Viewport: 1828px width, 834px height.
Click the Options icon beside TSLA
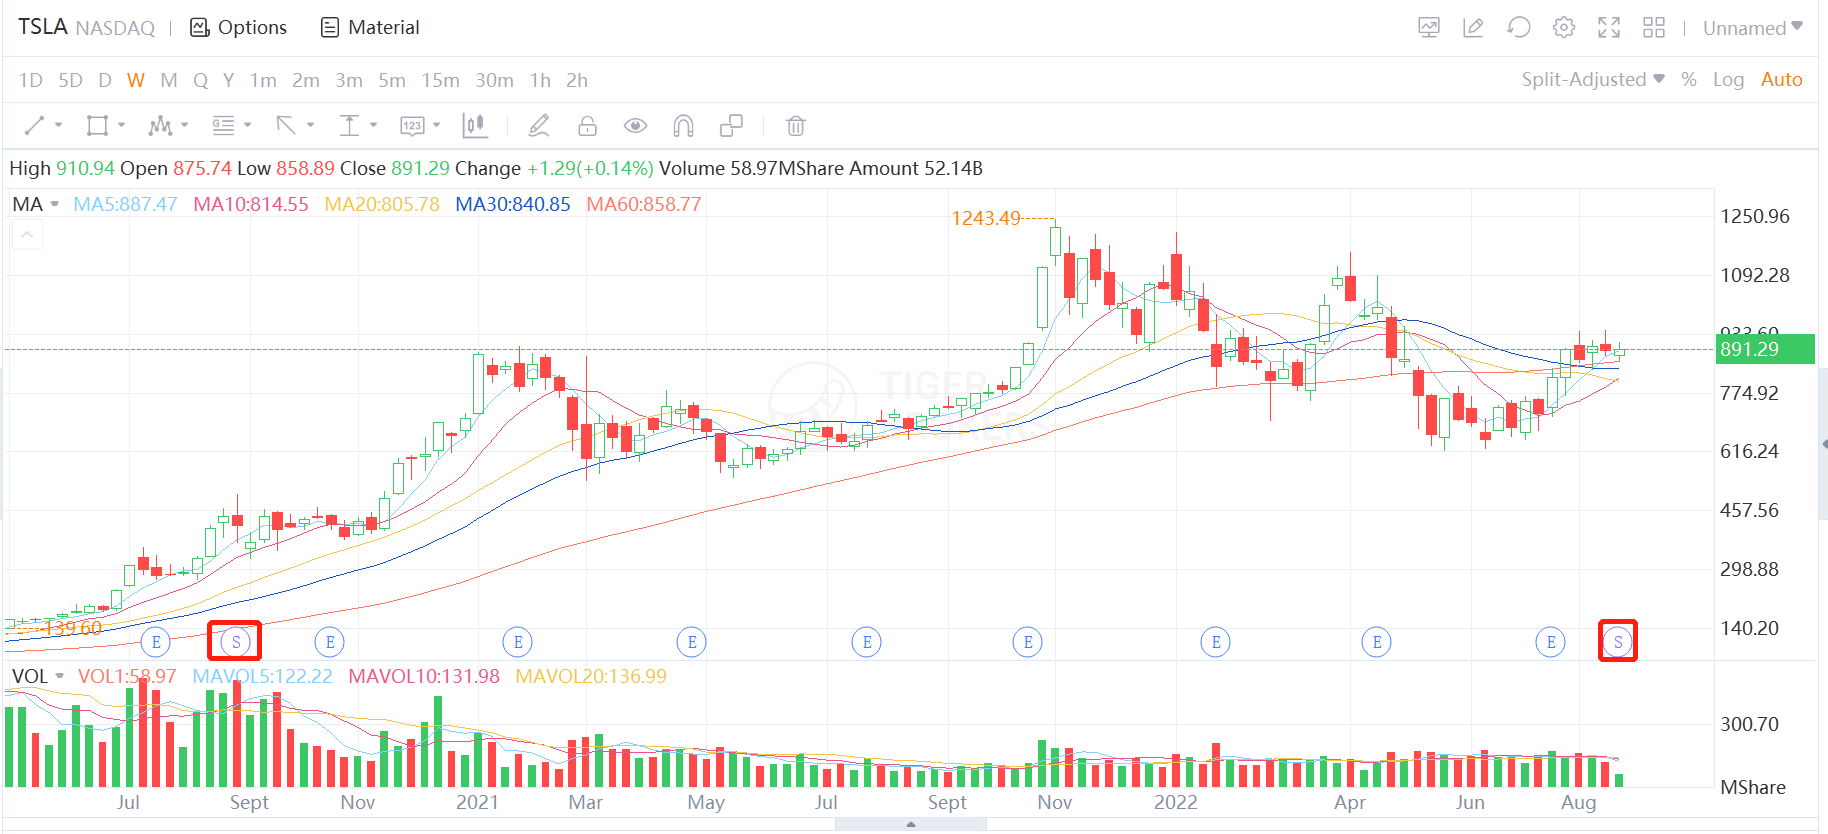[x=200, y=27]
